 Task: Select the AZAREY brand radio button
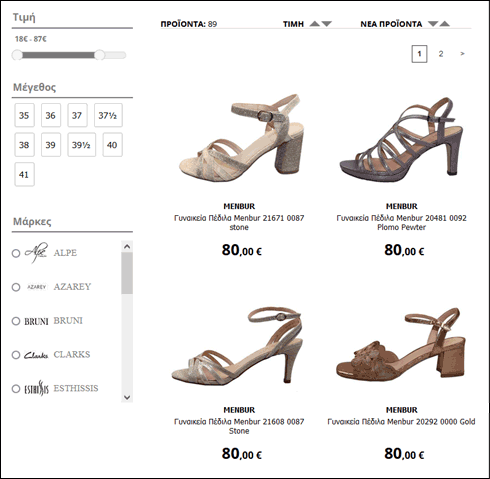click(x=16, y=287)
